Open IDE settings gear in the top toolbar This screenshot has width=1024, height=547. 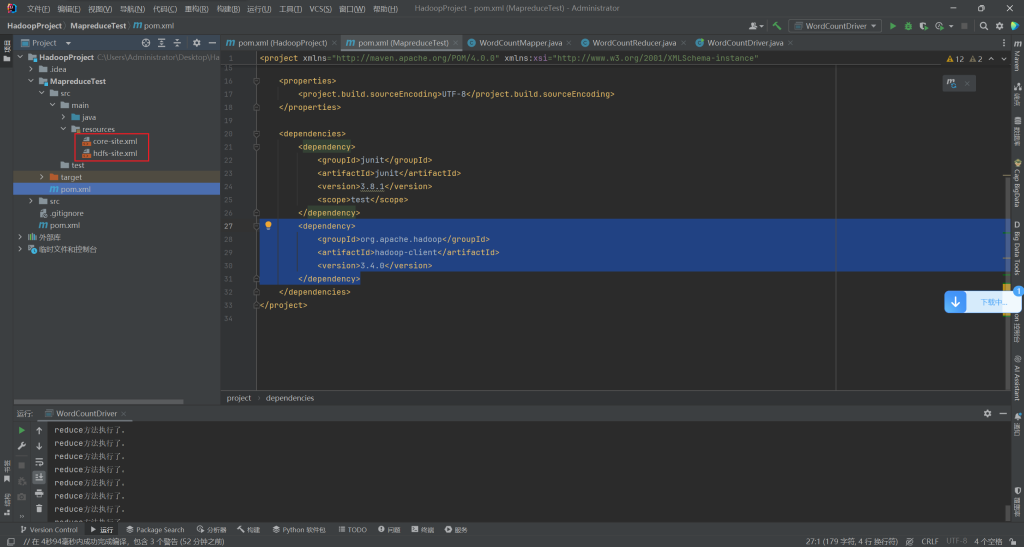pos(999,26)
